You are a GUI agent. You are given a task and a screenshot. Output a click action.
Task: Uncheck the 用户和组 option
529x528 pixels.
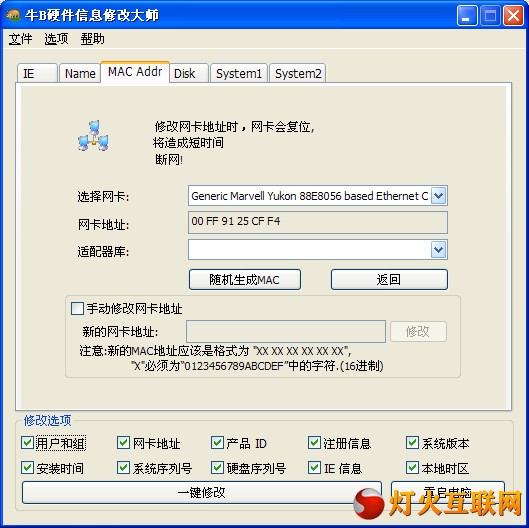(27, 443)
